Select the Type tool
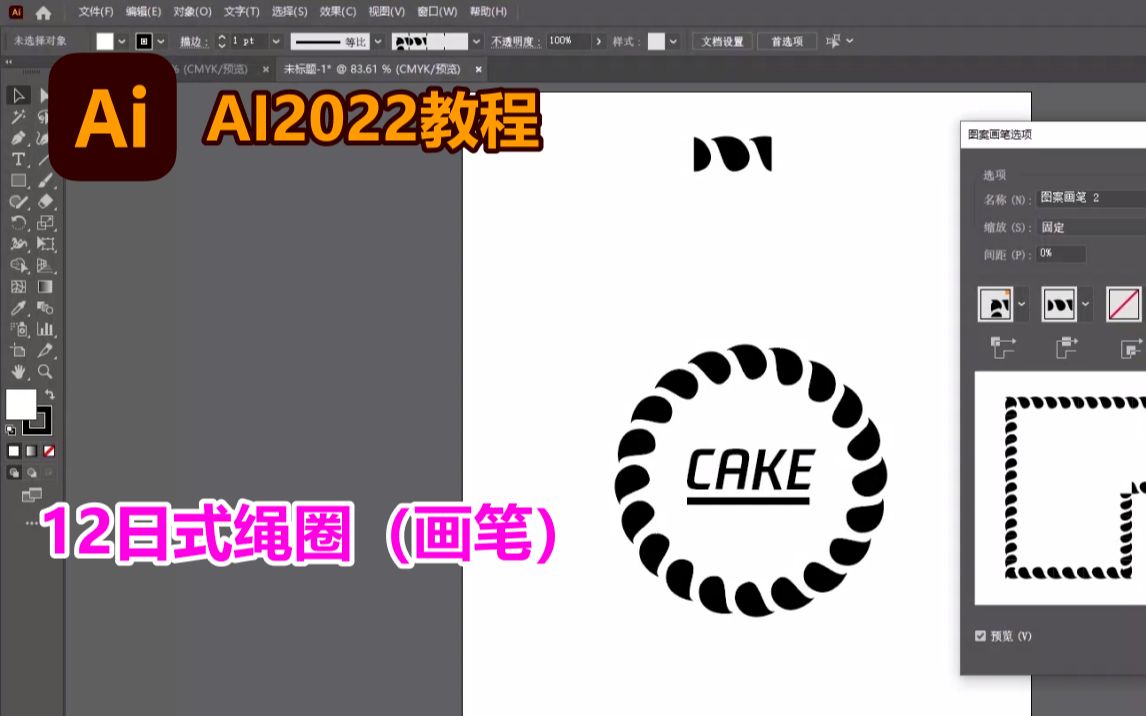 (18, 158)
